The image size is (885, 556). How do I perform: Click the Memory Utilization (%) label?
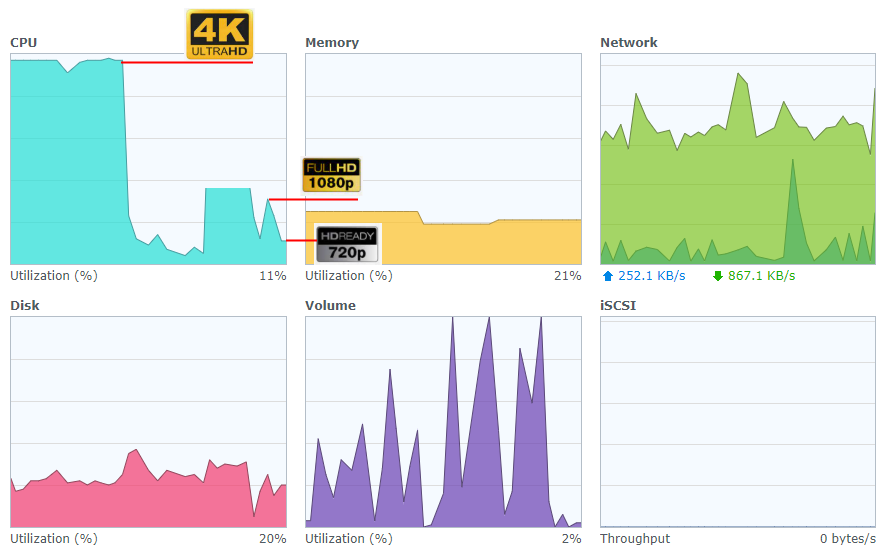[349, 276]
